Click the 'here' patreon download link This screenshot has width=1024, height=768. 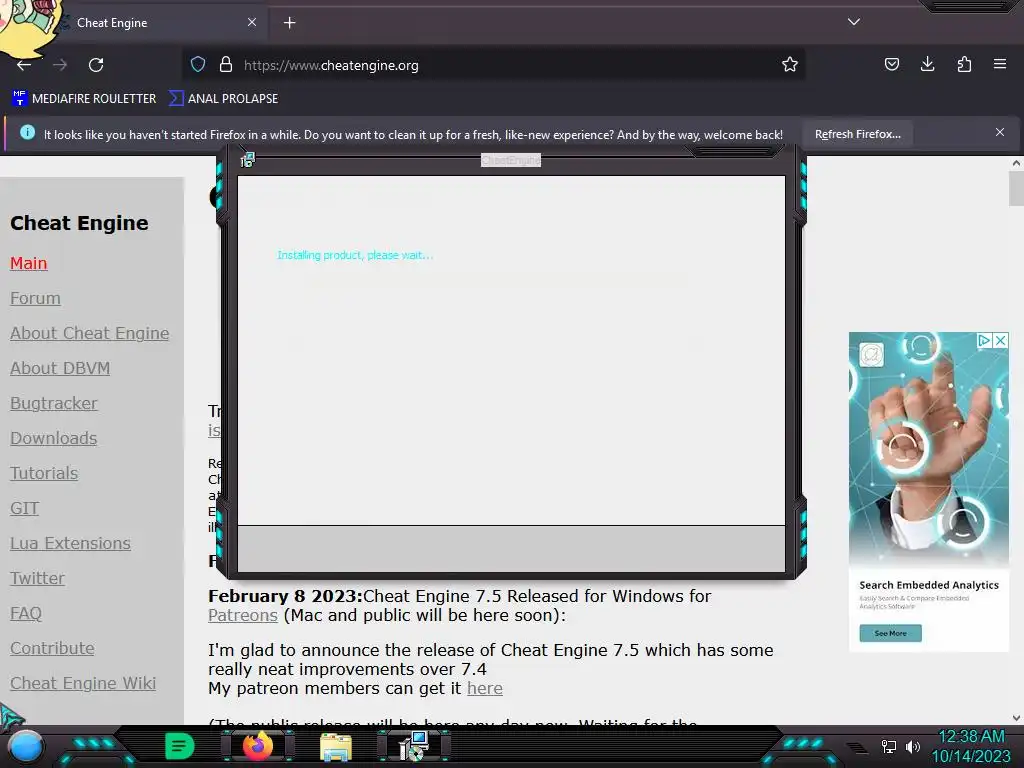pyautogui.click(x=485, y=689)
